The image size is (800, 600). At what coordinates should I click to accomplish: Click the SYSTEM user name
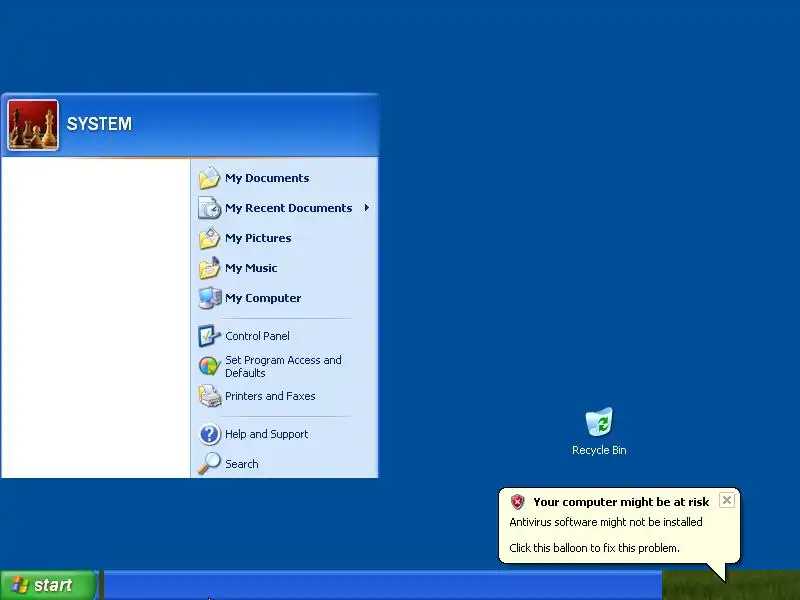99,124
